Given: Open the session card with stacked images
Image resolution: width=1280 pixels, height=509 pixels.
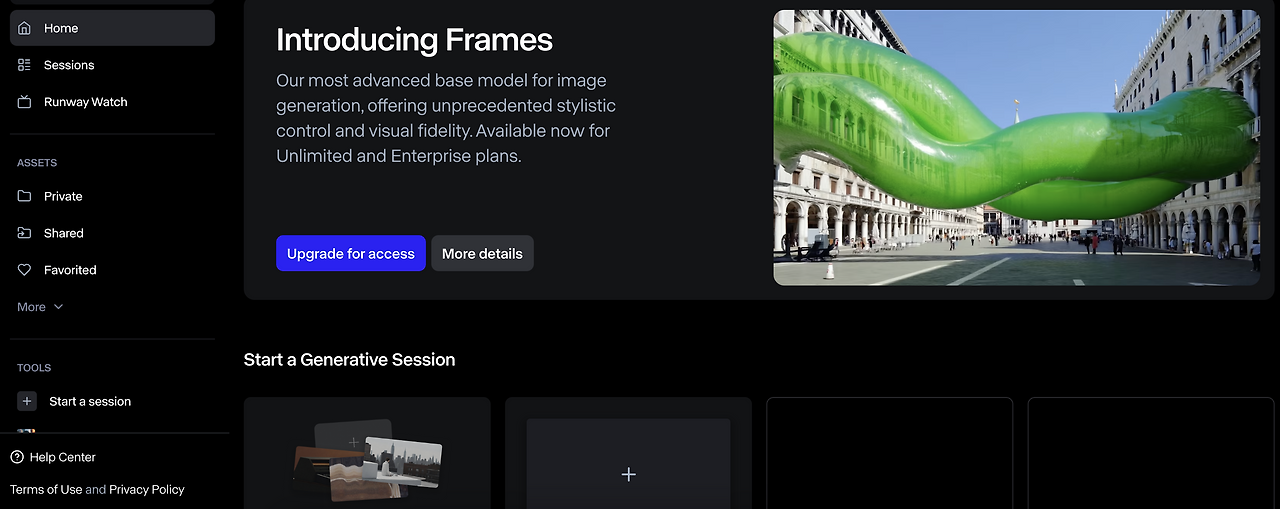Looking at the screenshot, I should click(367, 462).
